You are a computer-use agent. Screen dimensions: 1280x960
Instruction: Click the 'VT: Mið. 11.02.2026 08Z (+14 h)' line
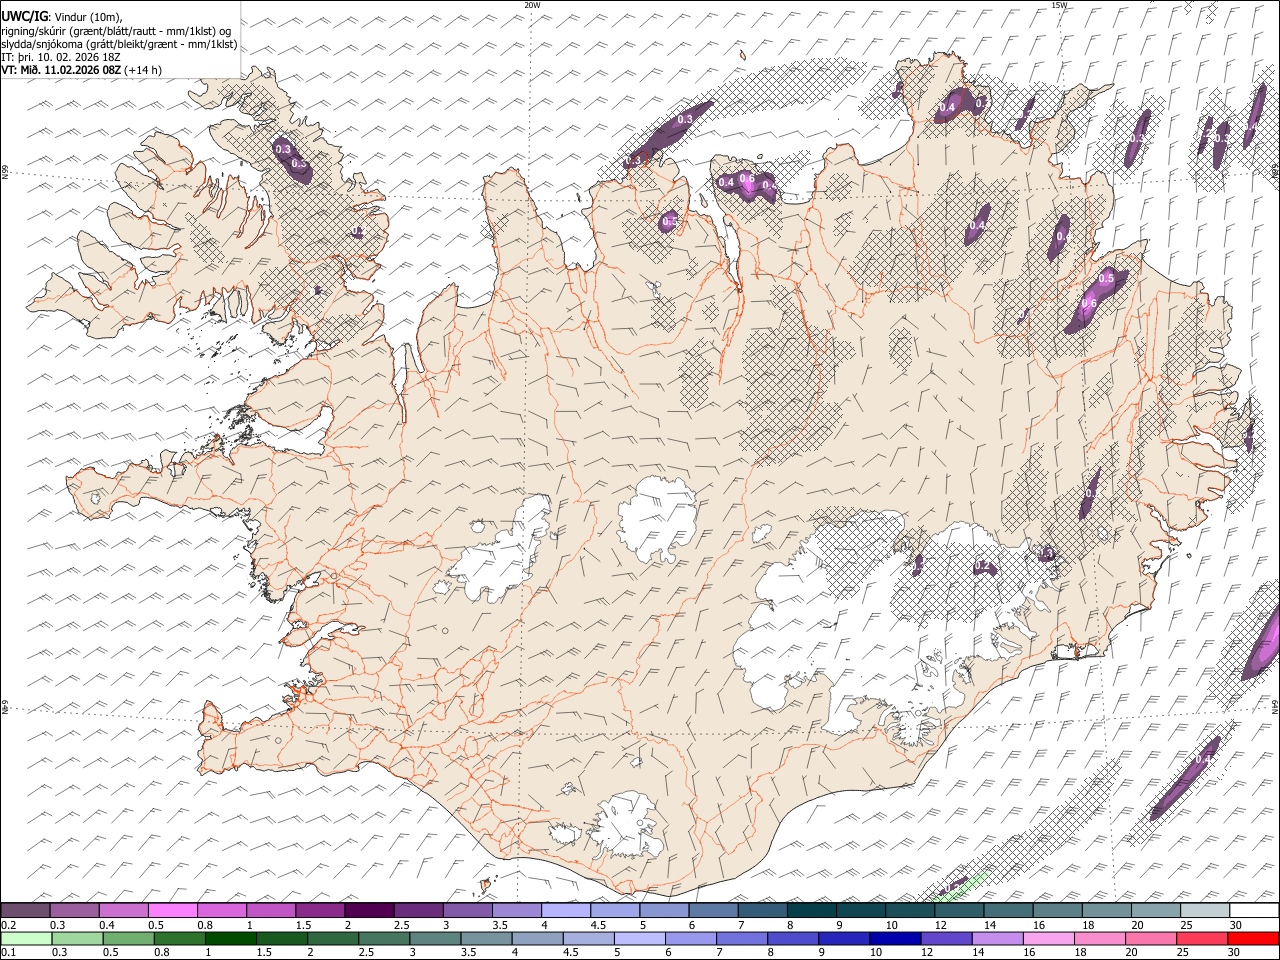click(x=82, y=70)
